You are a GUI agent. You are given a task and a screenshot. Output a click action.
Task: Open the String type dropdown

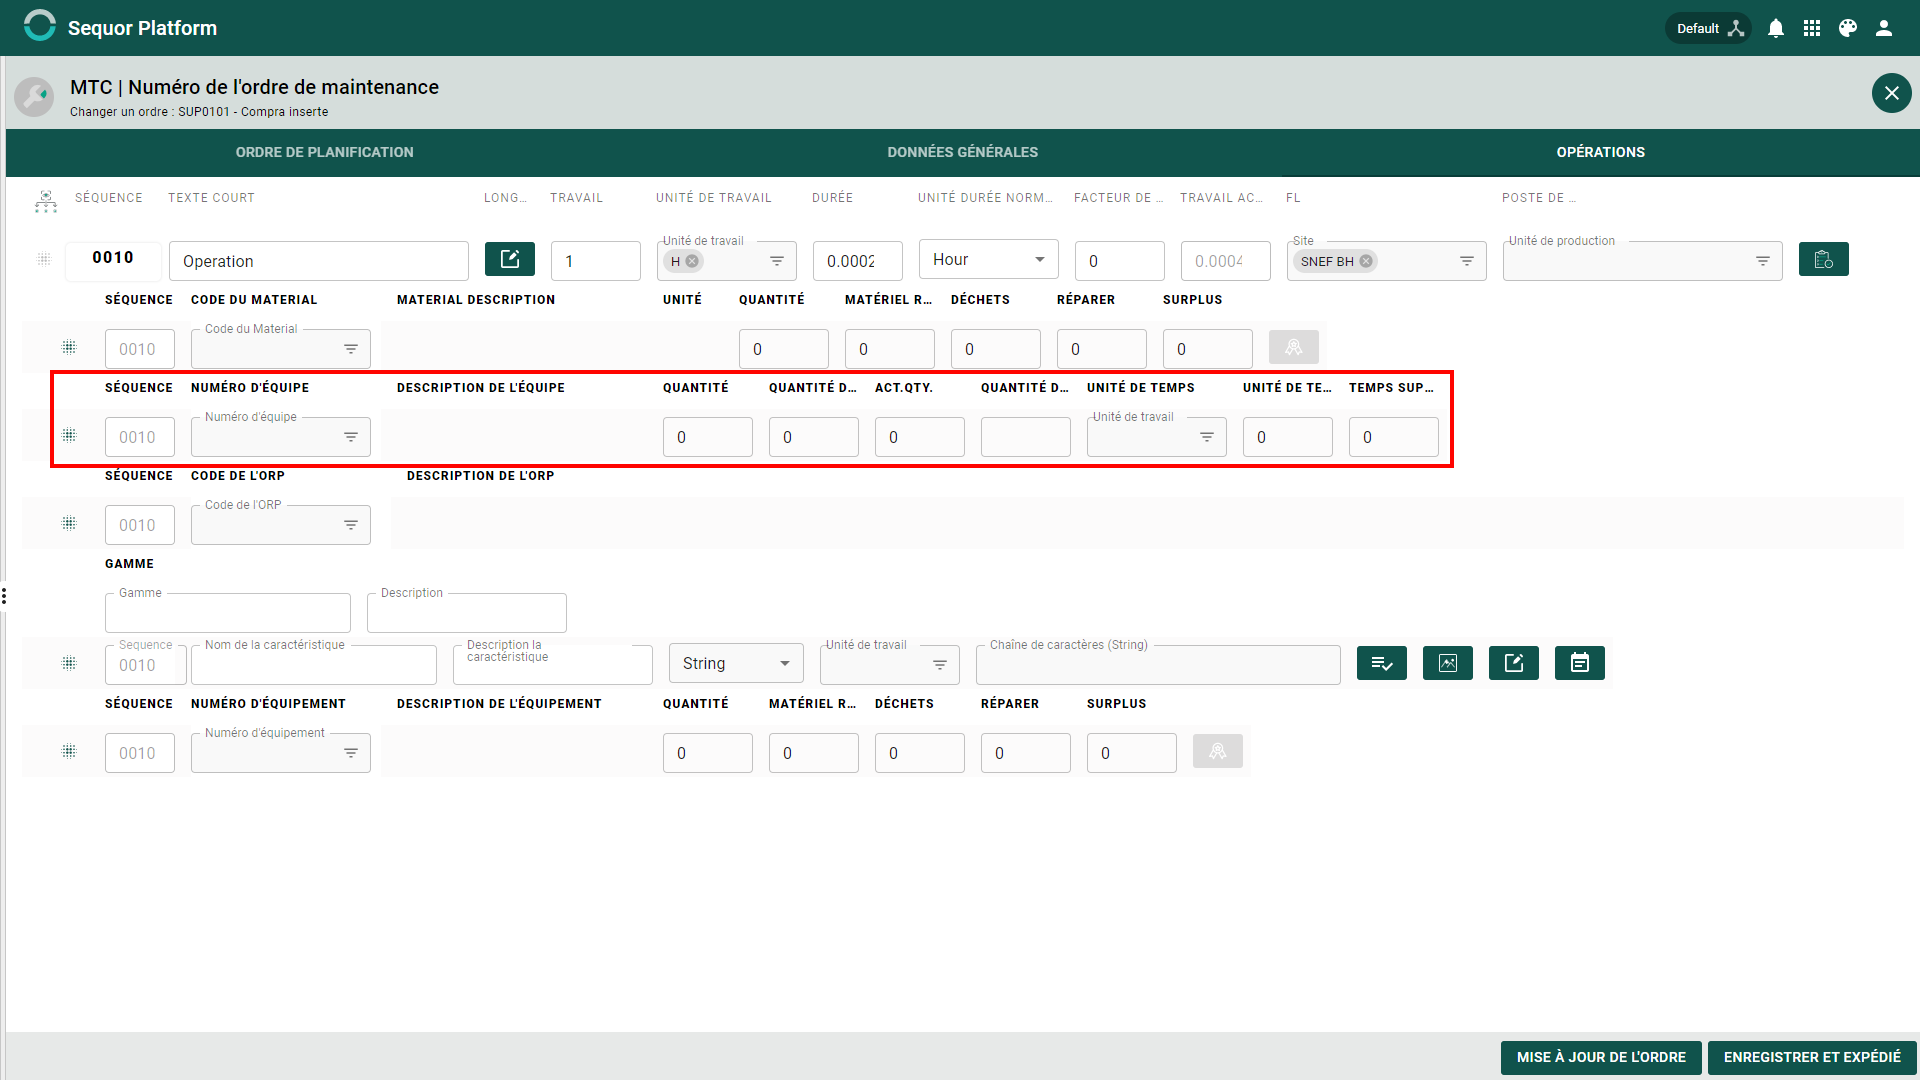(736, 663)
